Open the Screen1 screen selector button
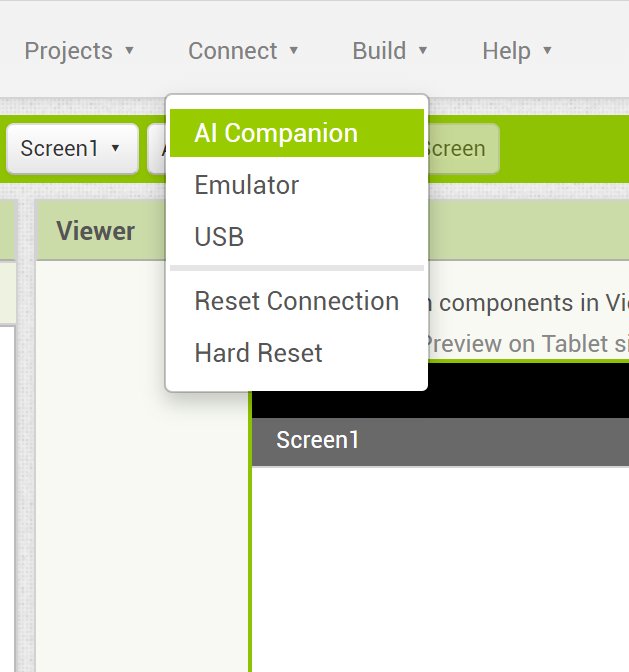629x672 pixels. pyautogui.click(x=72, y=149)
